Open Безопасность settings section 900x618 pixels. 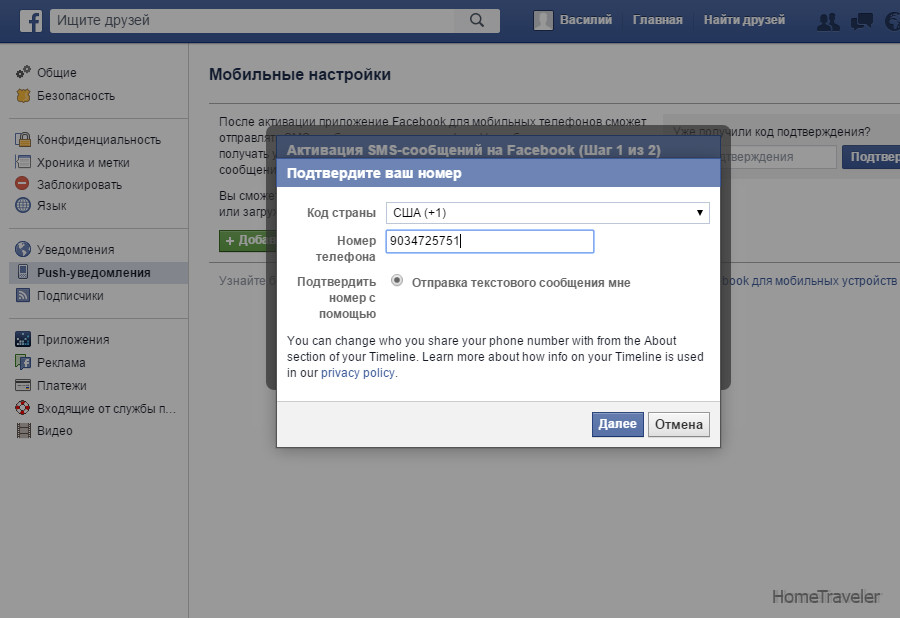click(76, 96)
